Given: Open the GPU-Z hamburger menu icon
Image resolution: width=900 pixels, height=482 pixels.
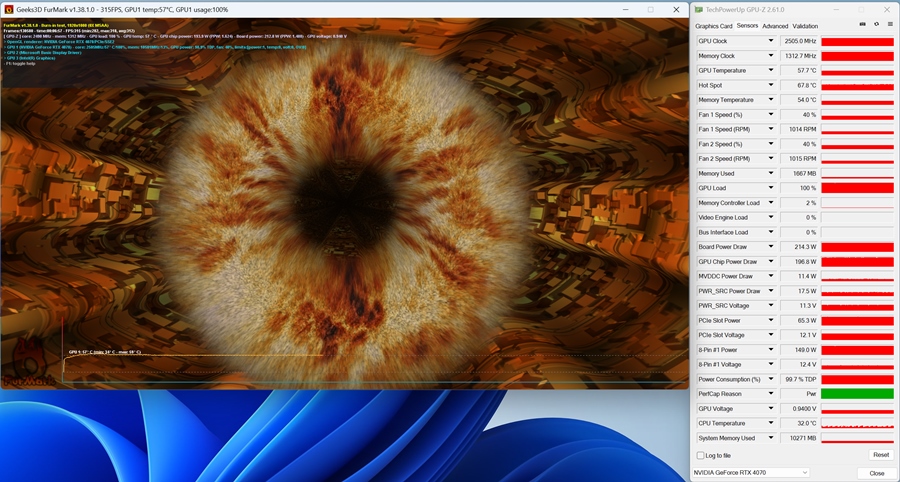Looking at the screenshot, I should click(890, 25).
